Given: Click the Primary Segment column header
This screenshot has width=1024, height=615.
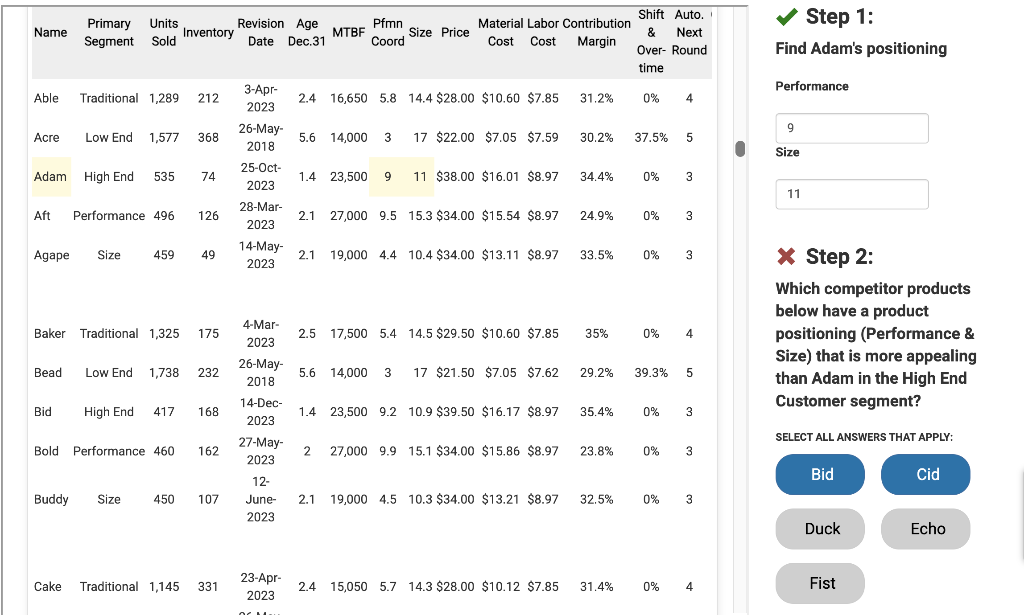Looking at the screenshot, I should tap(109, 33).
